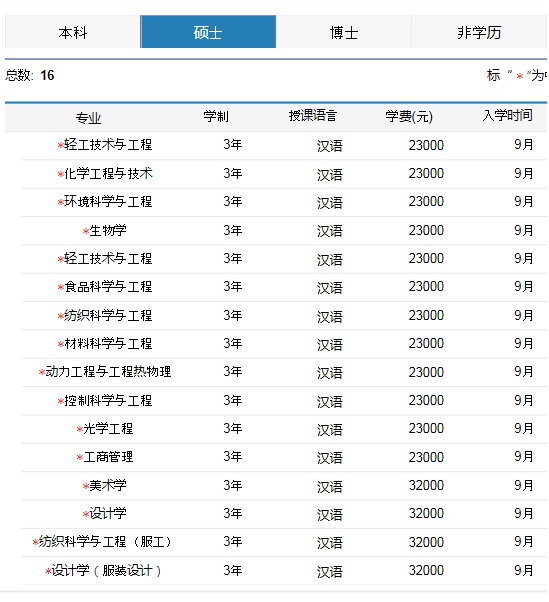Open the 美术学 program
This screenshot has height=602, width=549.
108,486
